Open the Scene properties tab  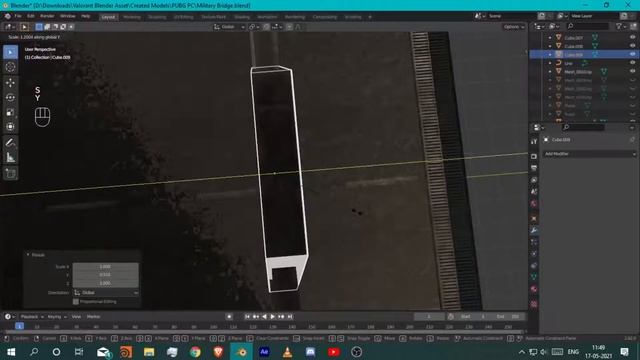[x=534, y=192]
